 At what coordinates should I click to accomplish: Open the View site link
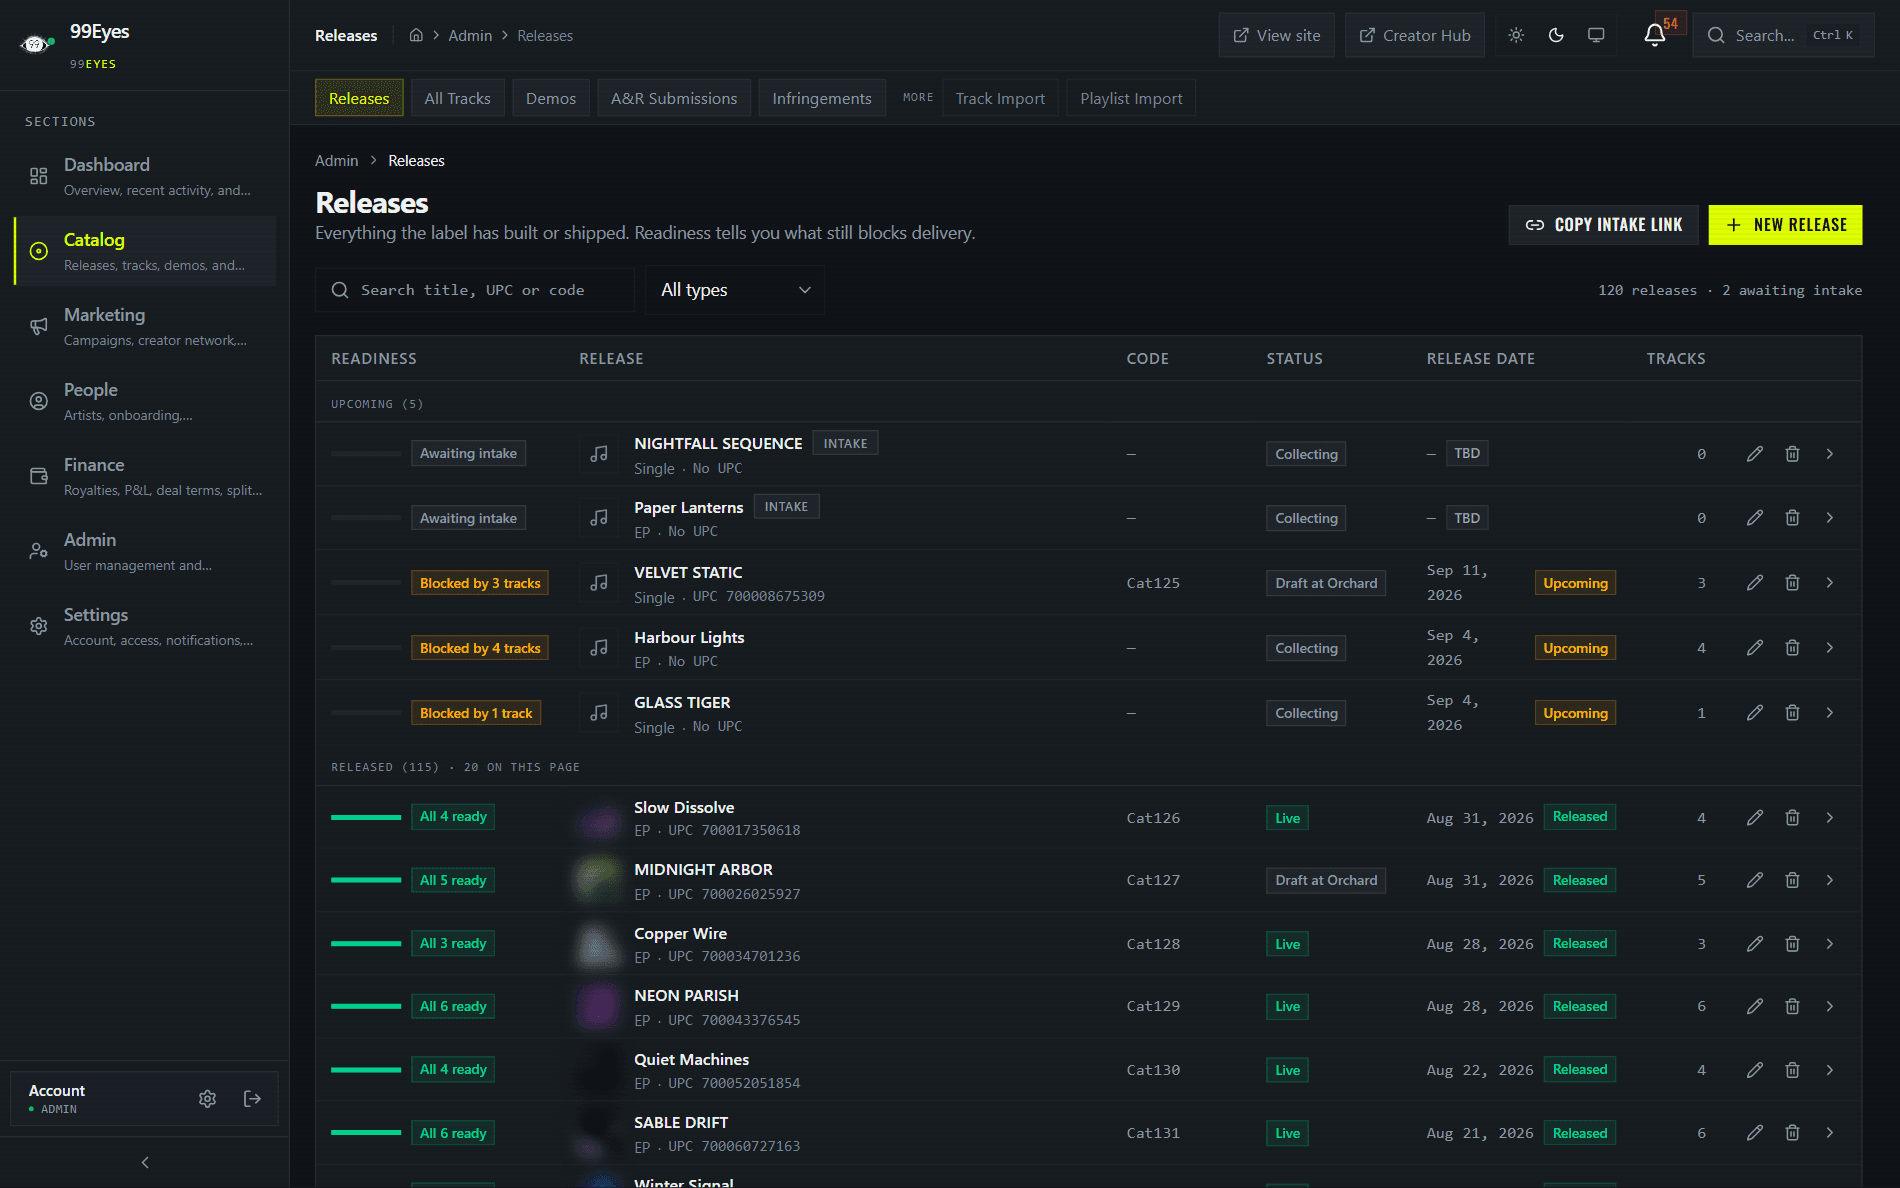pos(1277,35)
